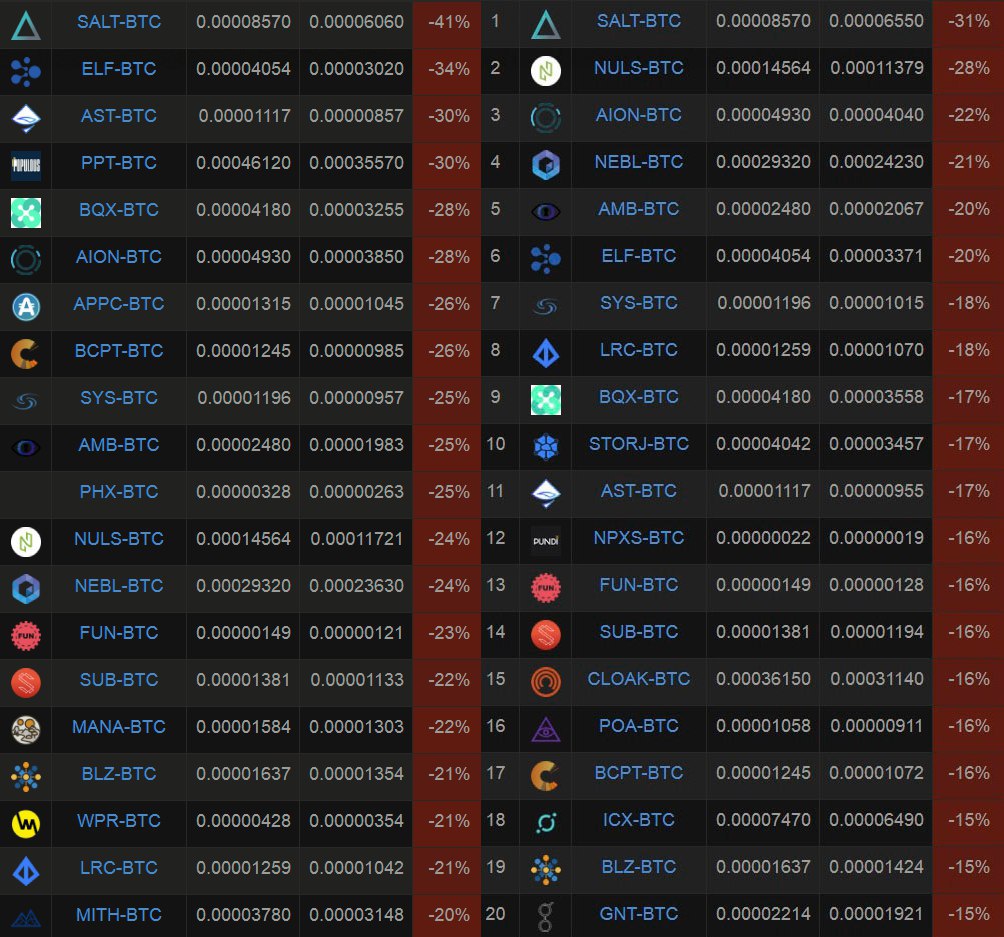This screenshot has height=937, width=1004.
Task: Click the NULS coin icon in right table
Action: click(x=546, y=71)
